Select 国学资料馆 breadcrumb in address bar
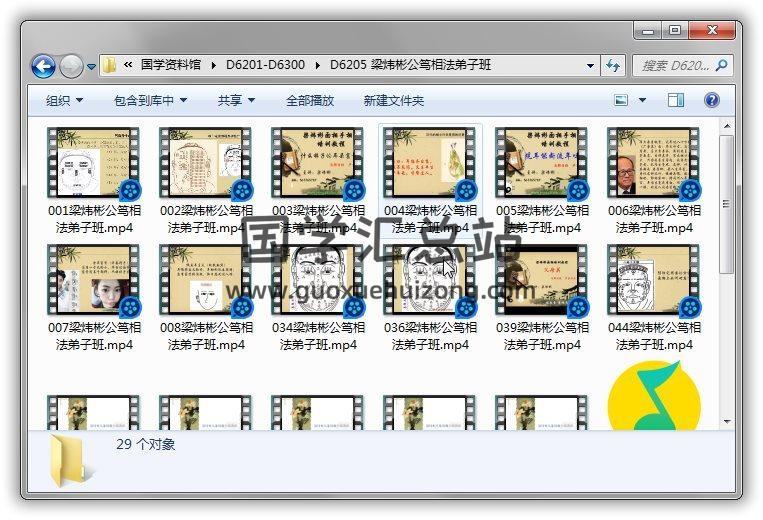Image resolution: width=763 pixels, height=520 pixels. tap(171, 65)
